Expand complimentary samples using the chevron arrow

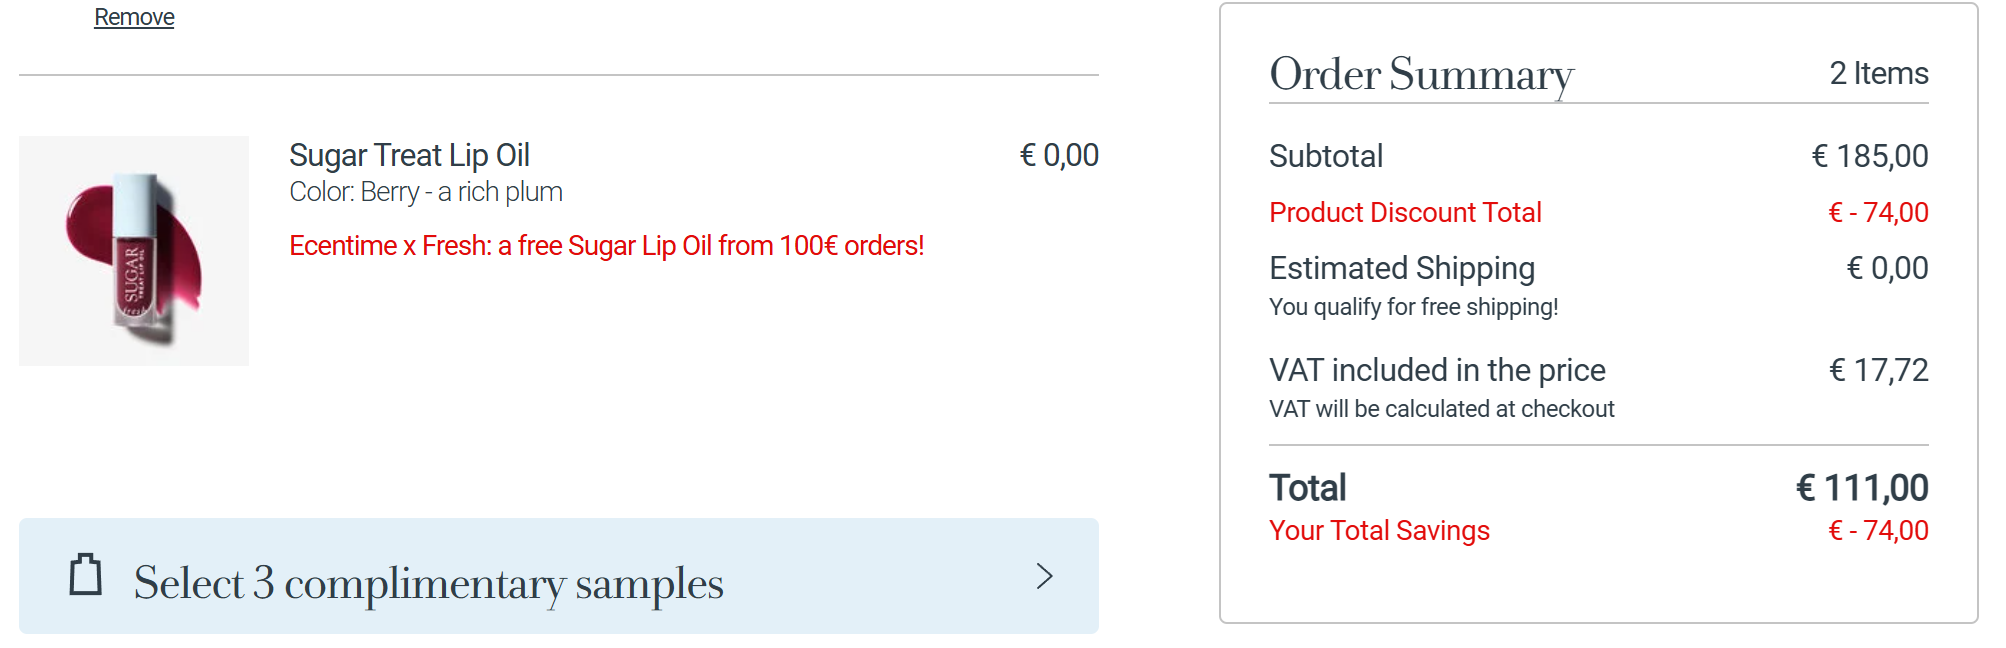coord(1045,576)
